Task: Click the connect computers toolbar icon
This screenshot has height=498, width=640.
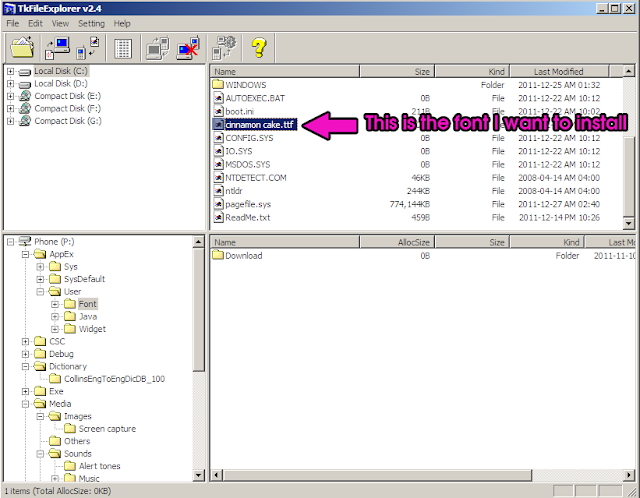Action: 158,49
